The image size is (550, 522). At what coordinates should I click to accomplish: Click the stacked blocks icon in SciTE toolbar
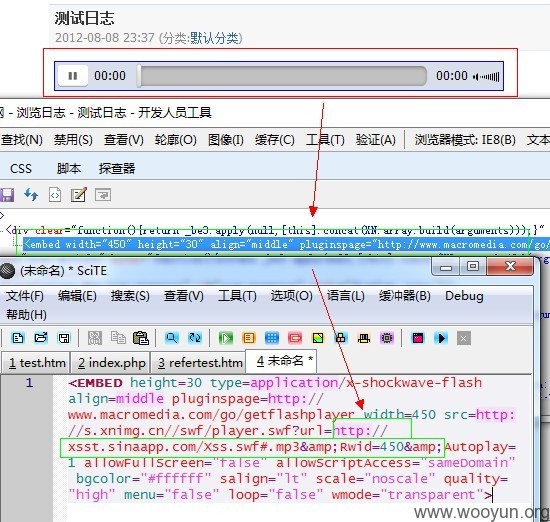pos(341,338)
